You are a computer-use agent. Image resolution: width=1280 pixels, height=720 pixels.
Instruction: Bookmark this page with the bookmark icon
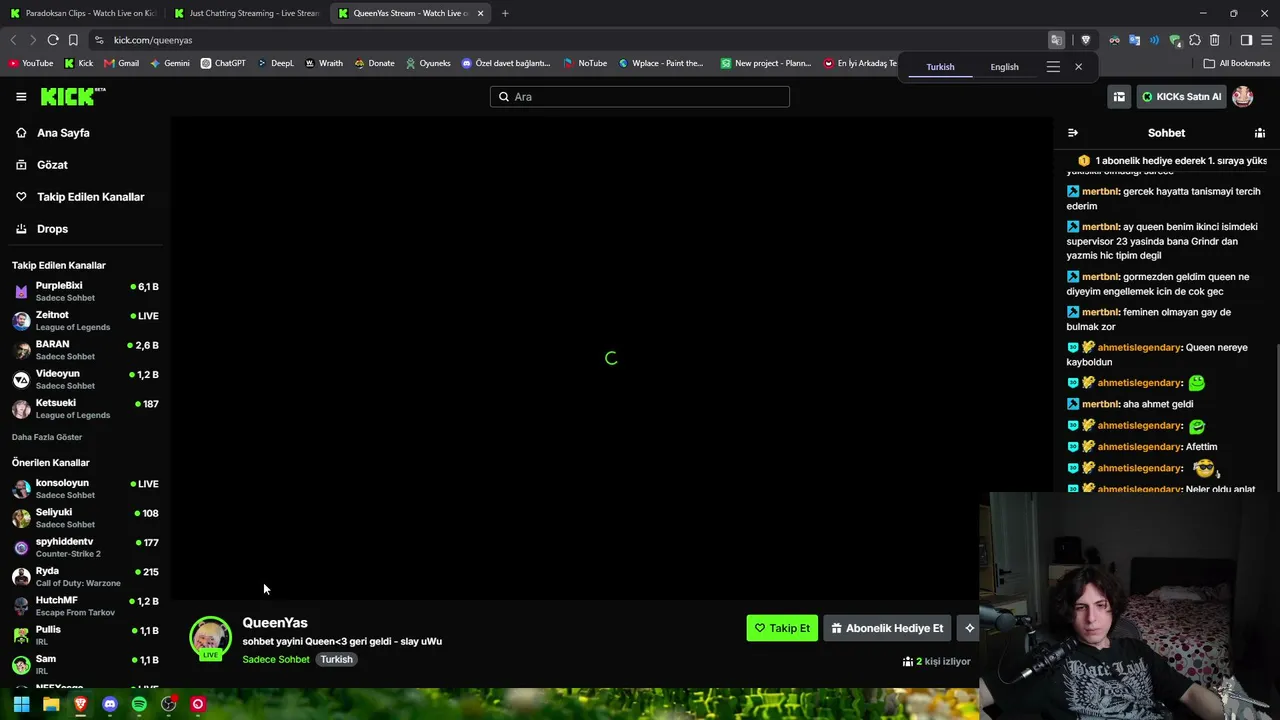[x=73, y=40]
